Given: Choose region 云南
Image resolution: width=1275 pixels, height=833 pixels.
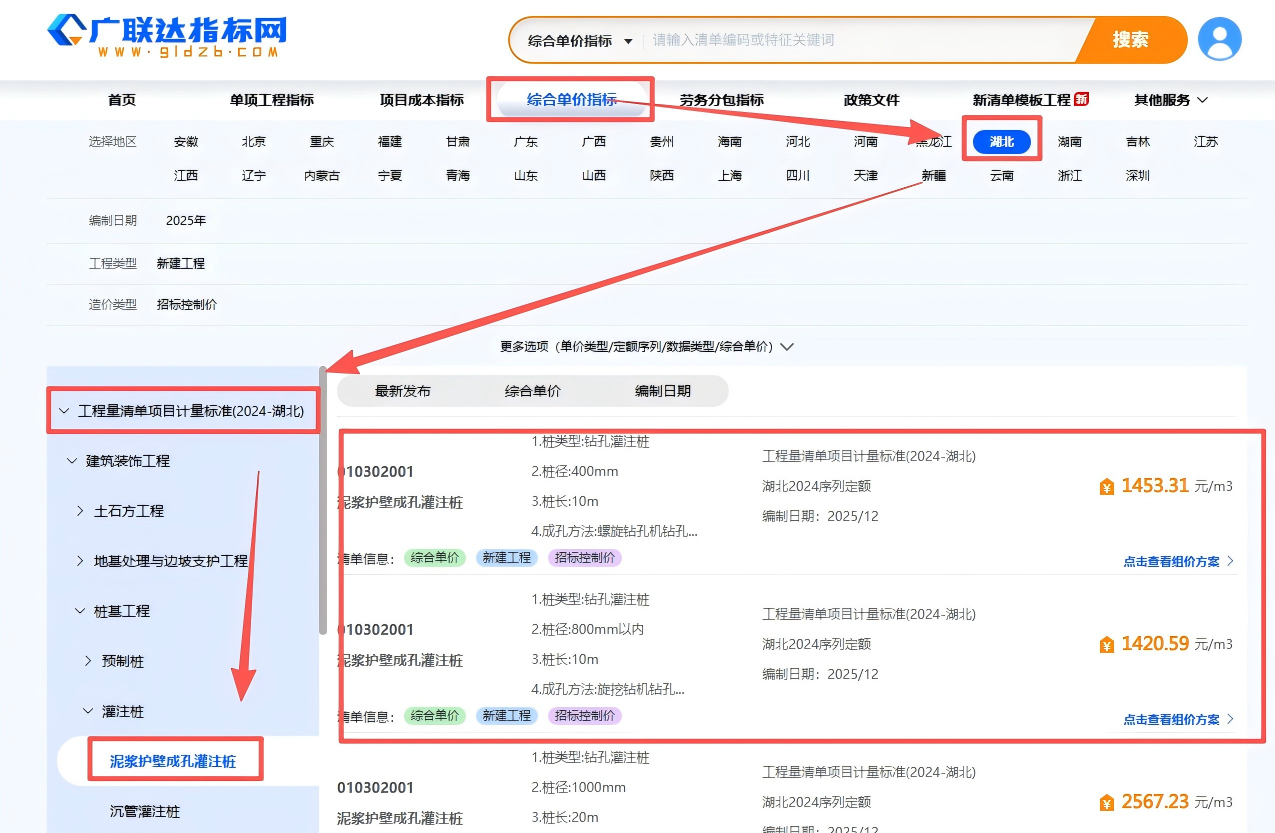Looking at the screenshot, I should pos(1002,176).
